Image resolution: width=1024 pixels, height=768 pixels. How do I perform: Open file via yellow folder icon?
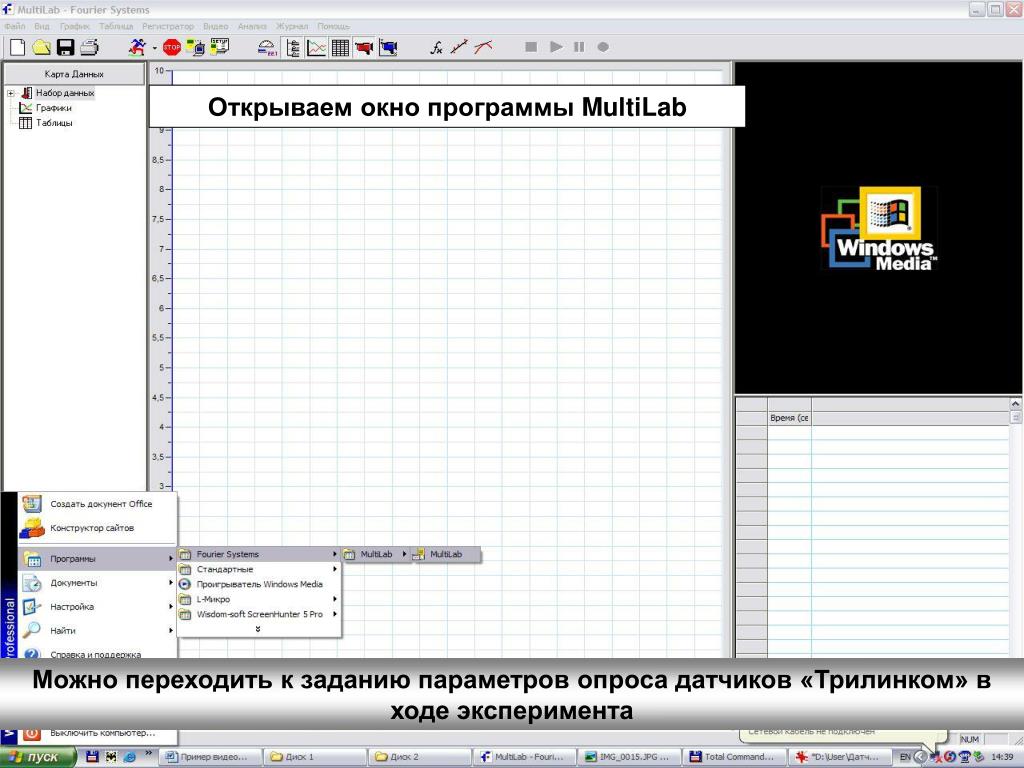[42, 47]
